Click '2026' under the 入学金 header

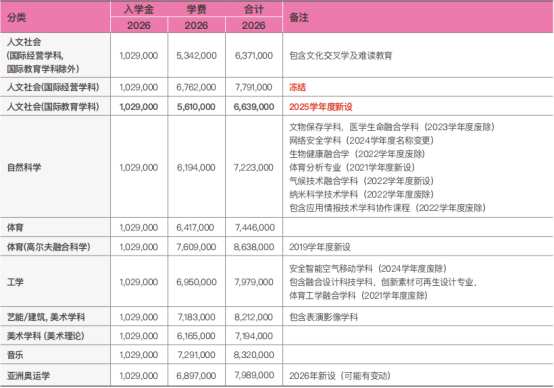pyautogui.click(x=139, y=25)
